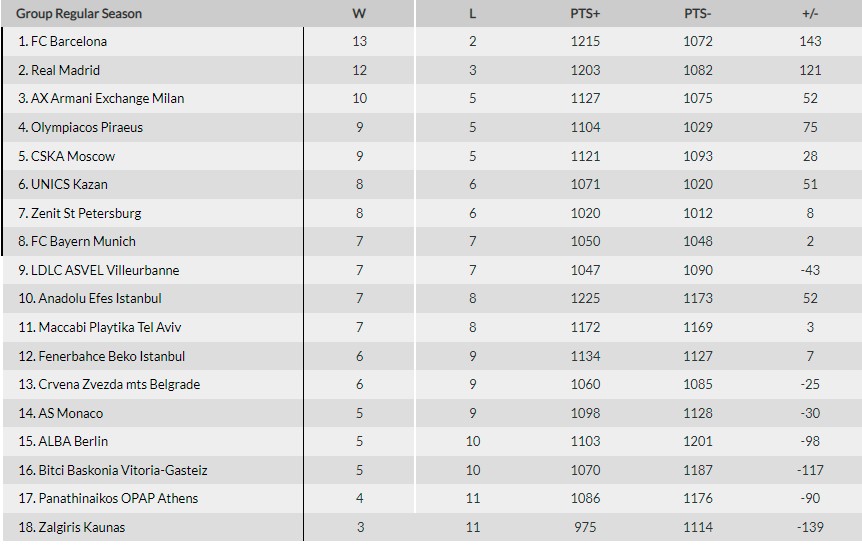Sort by the W column header

click(x=359, y=14)
